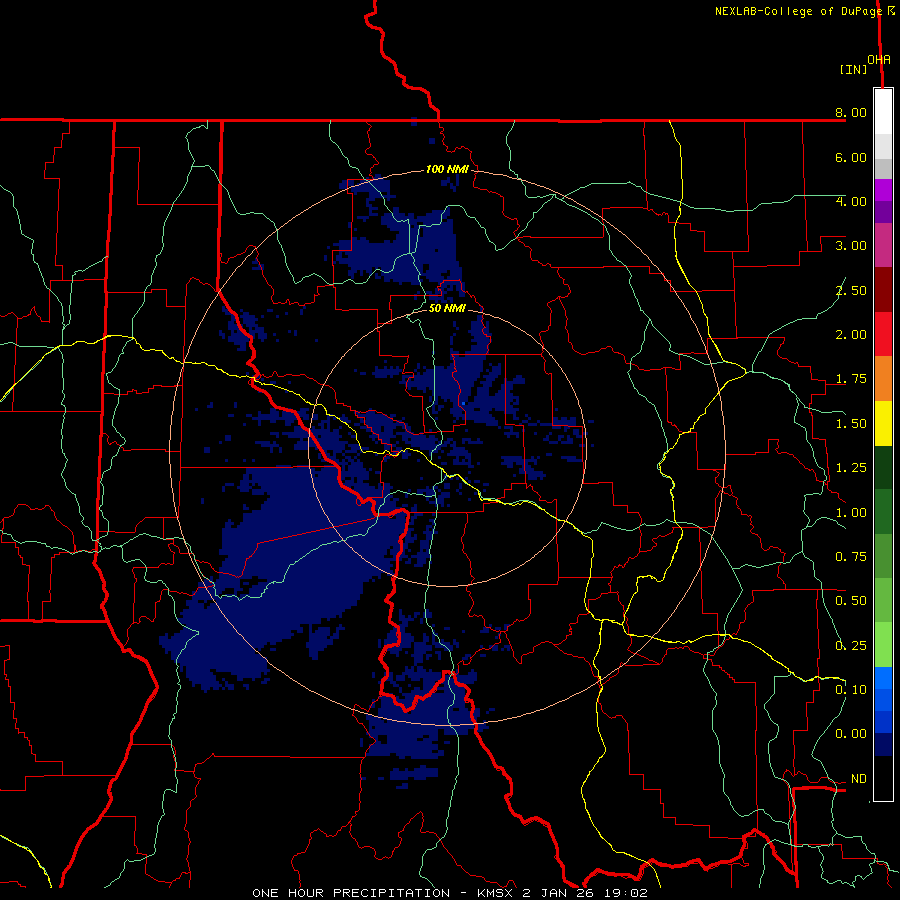The height and width of the screenshot is (900, 900).
Task: Click the 2.00 legend value
Action: 851,335
